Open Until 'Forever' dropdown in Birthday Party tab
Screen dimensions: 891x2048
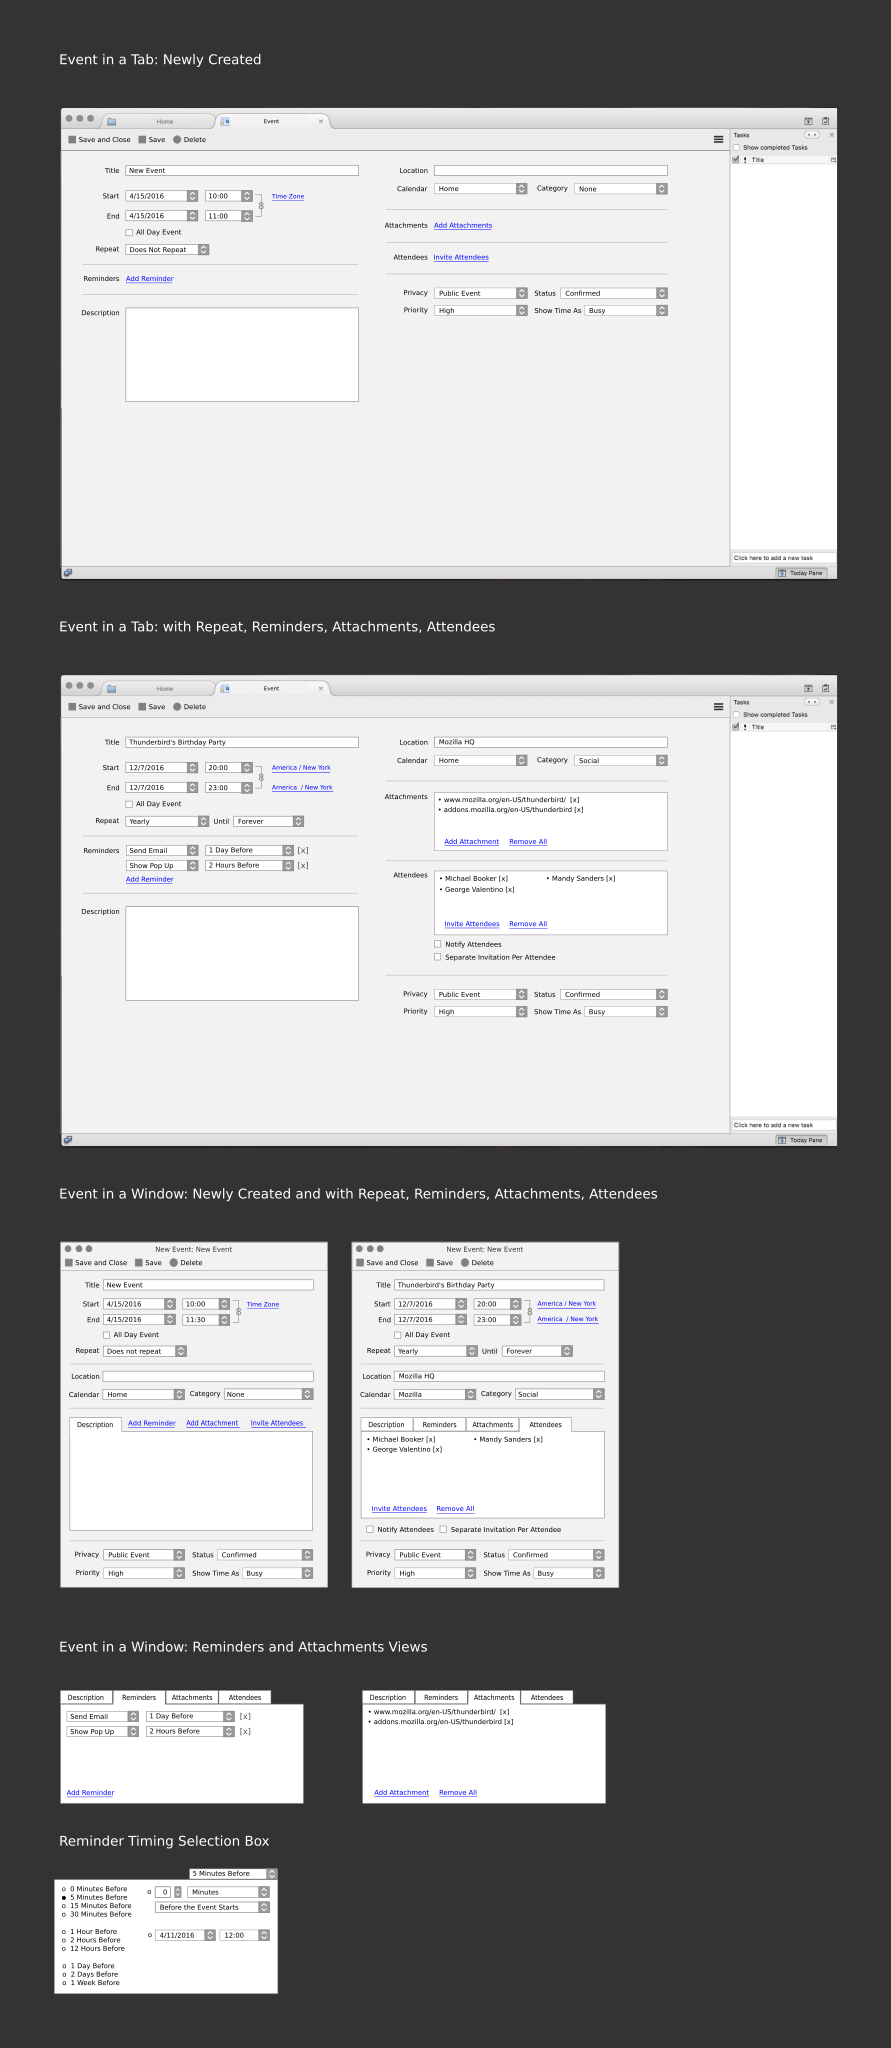pyautogui.click(x=269, y=822)
